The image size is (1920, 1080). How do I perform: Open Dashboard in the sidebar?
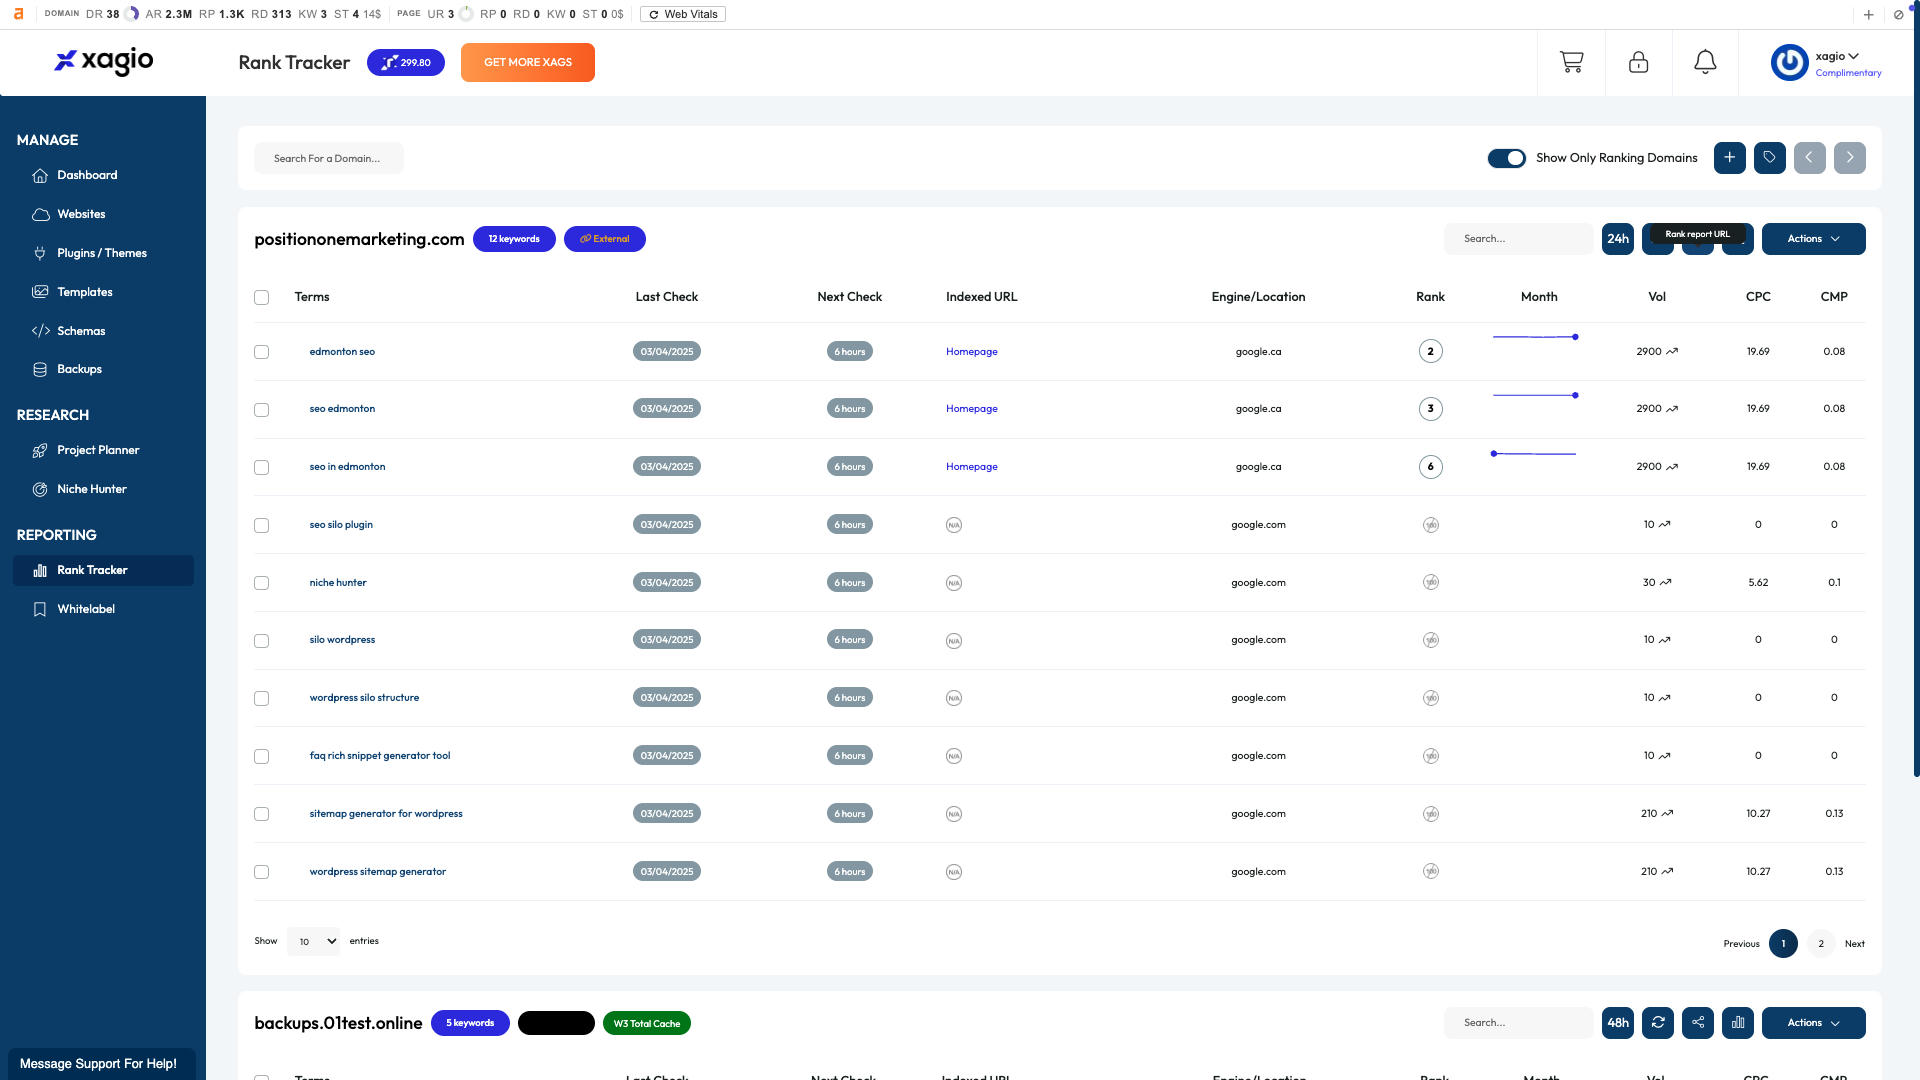[87, 175]
